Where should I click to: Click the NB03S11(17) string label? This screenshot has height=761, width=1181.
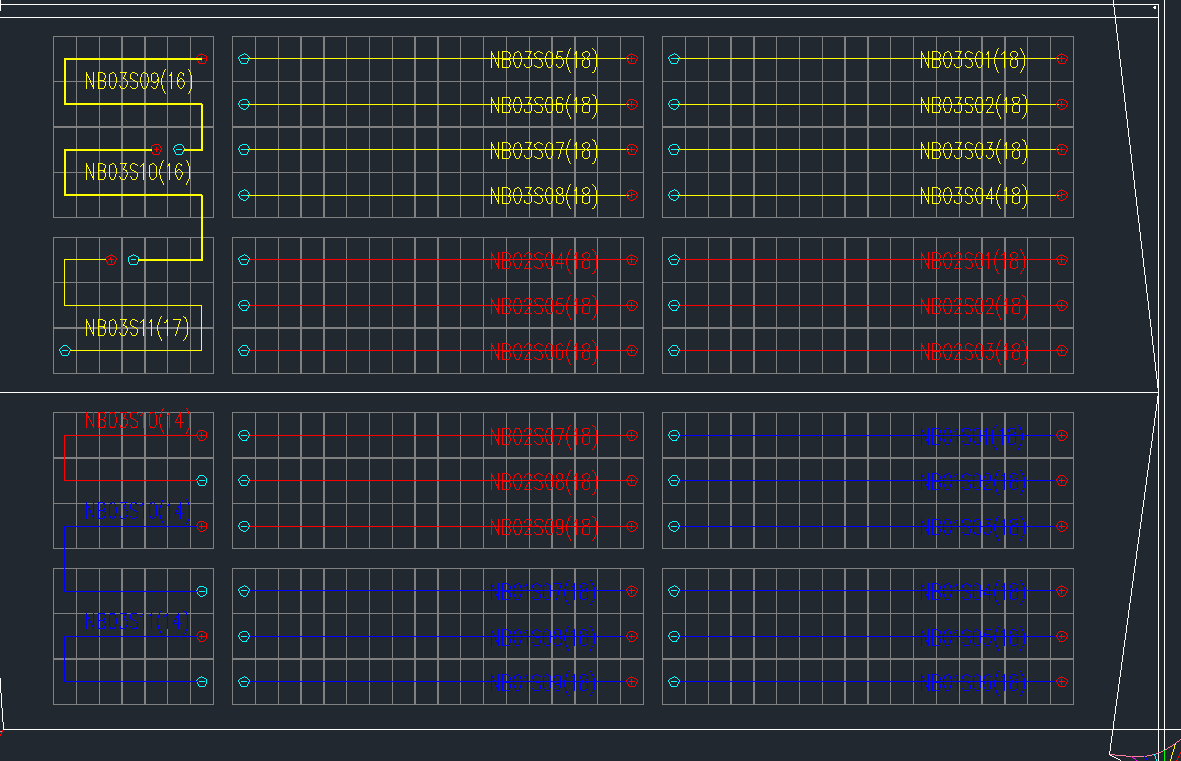point(137,329)
